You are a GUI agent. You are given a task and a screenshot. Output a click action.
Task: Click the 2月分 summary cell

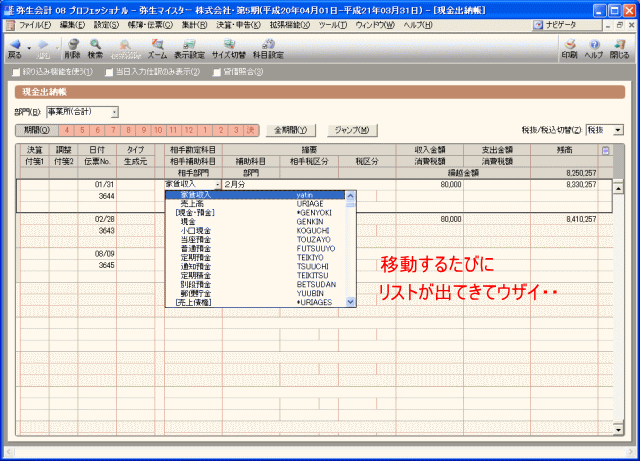click(x=309, y=185)
